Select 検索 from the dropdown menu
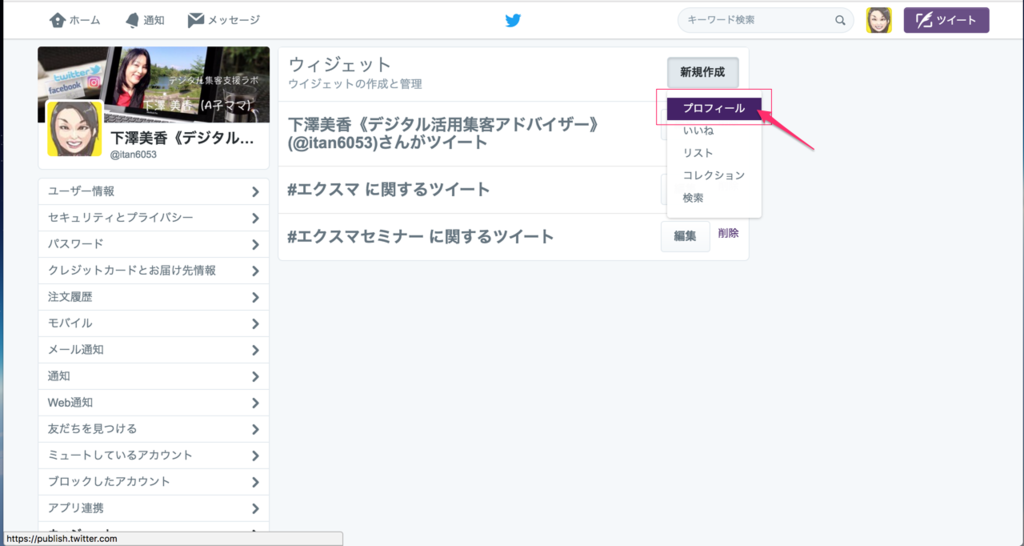 714,197
